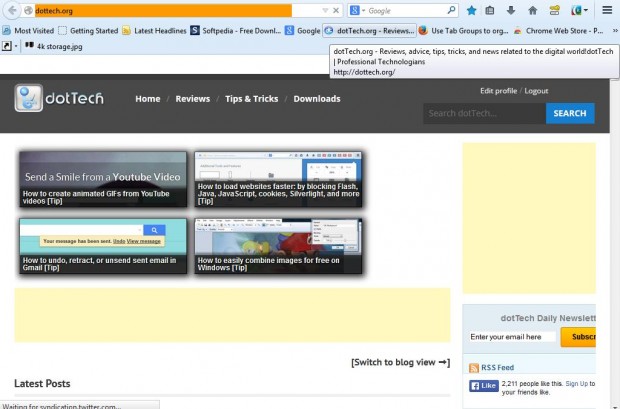This screenshot has width=620, height=409.
Task: Show bookmarks list clipboard icon
Action: [490, 11]
